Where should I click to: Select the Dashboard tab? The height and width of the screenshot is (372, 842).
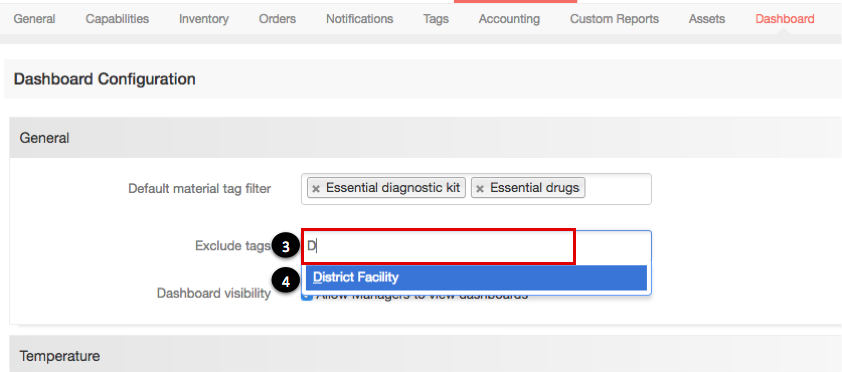tap(785, 19)
